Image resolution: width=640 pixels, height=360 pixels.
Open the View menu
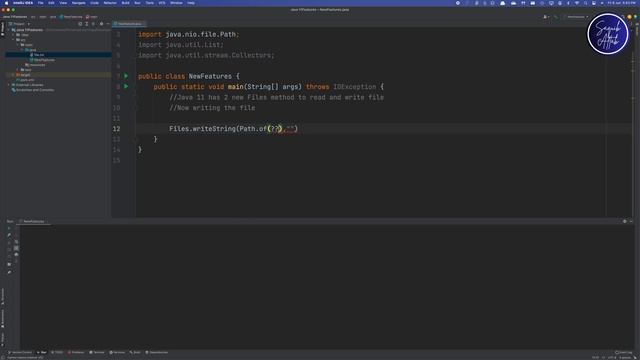click(x=63, y=3)
